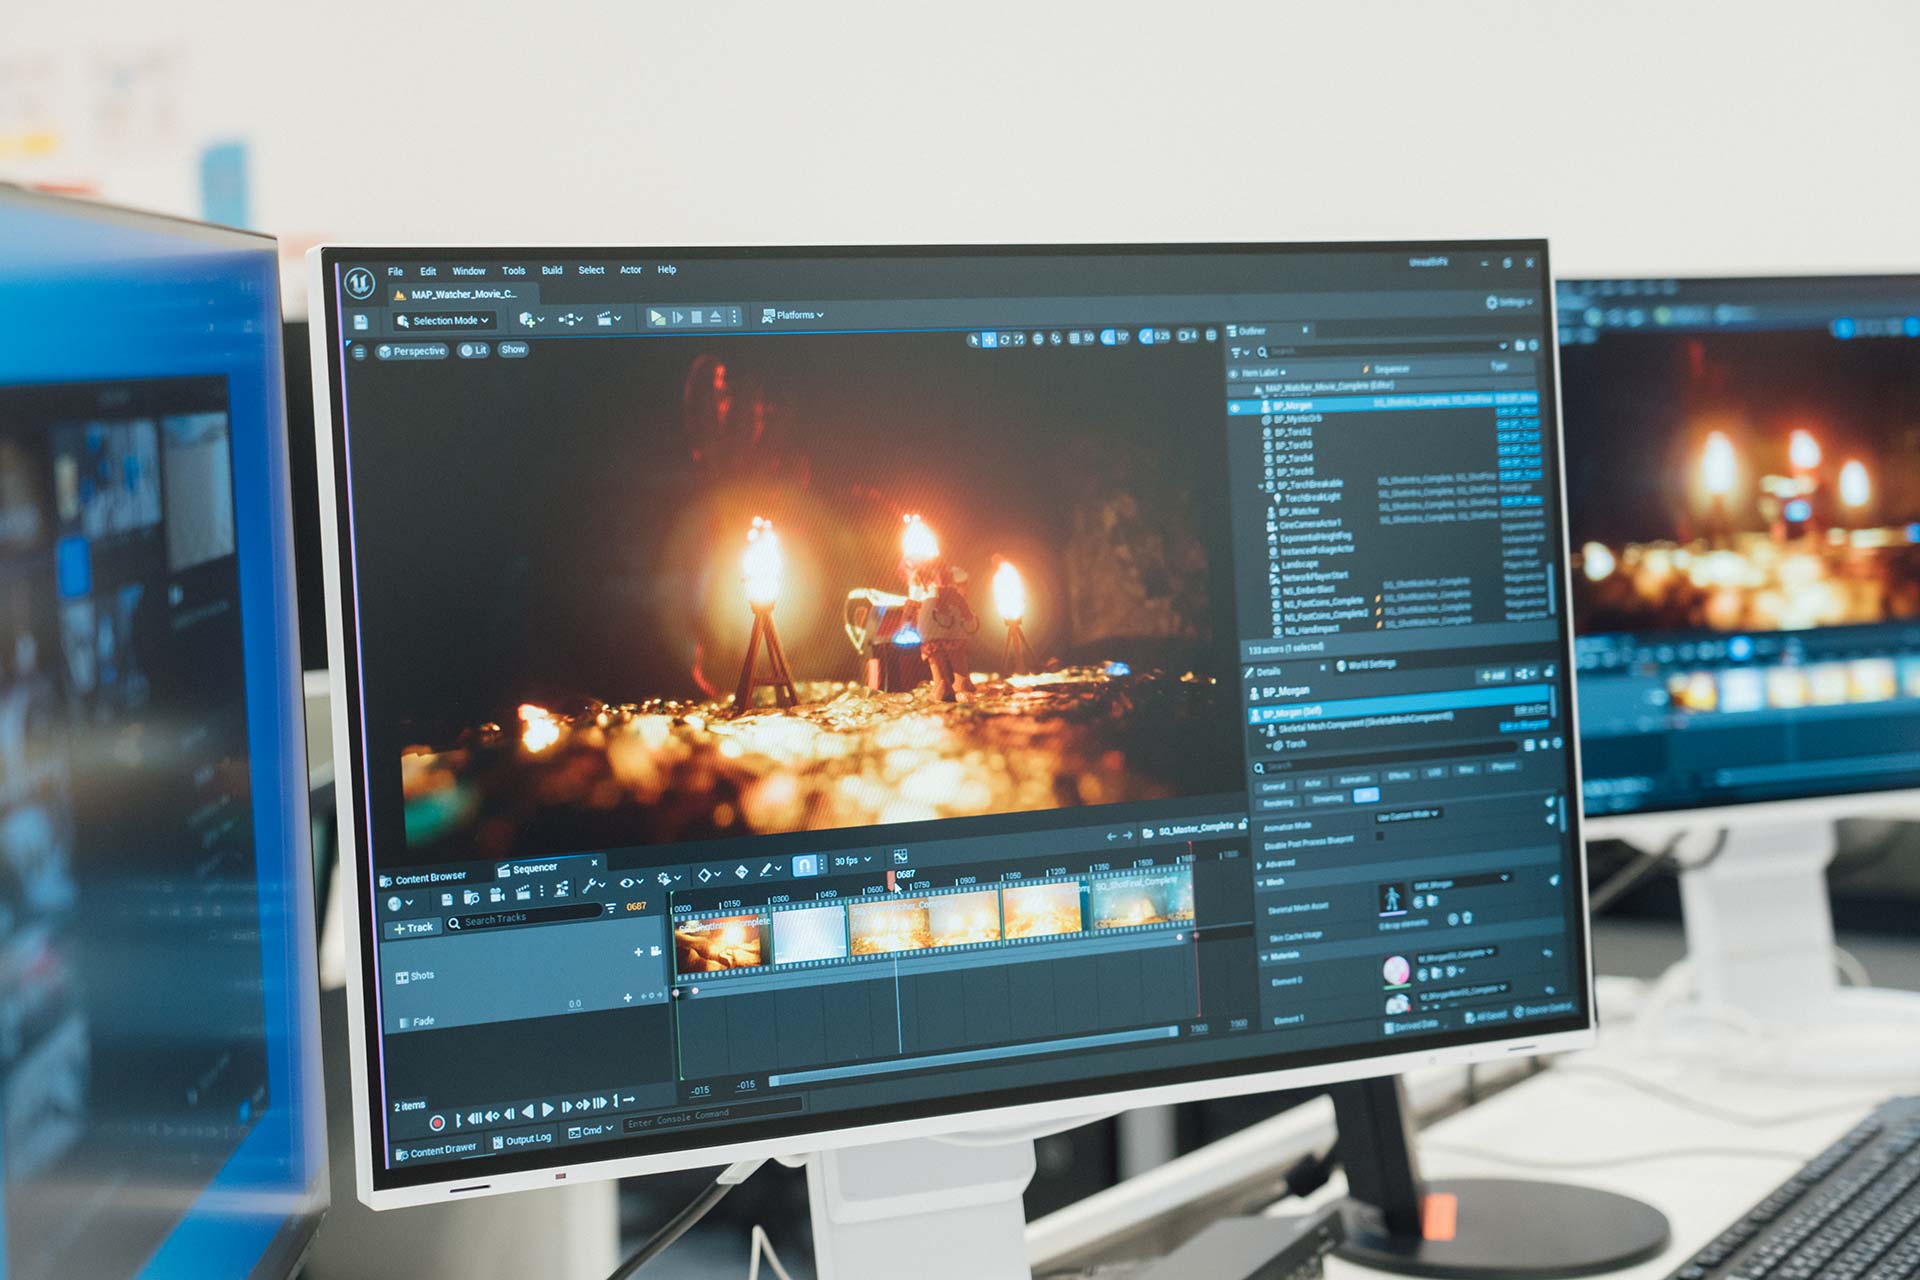The height and width of the screenshot is (1280, 1920).
Task: Toggle the Disable Post Process Blueprint checkbox
Action: [1380, 837]
